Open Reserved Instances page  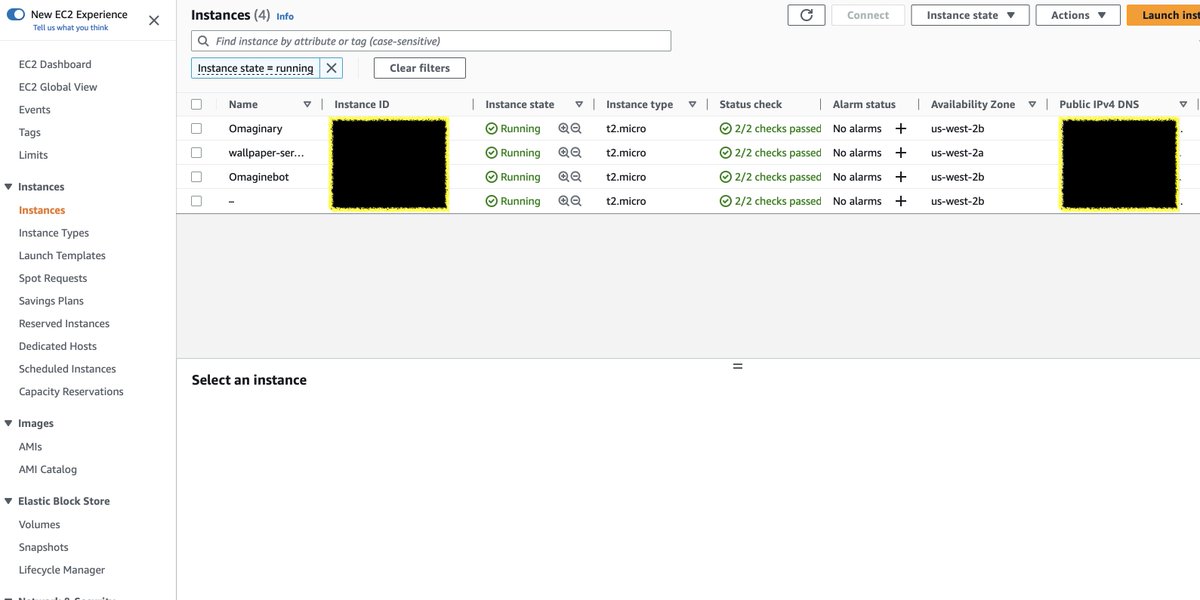64,324
